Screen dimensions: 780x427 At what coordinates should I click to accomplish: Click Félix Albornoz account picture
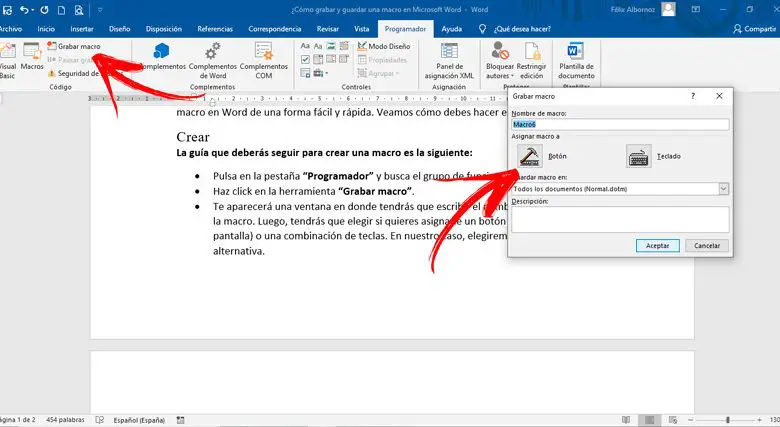(669, 9)
